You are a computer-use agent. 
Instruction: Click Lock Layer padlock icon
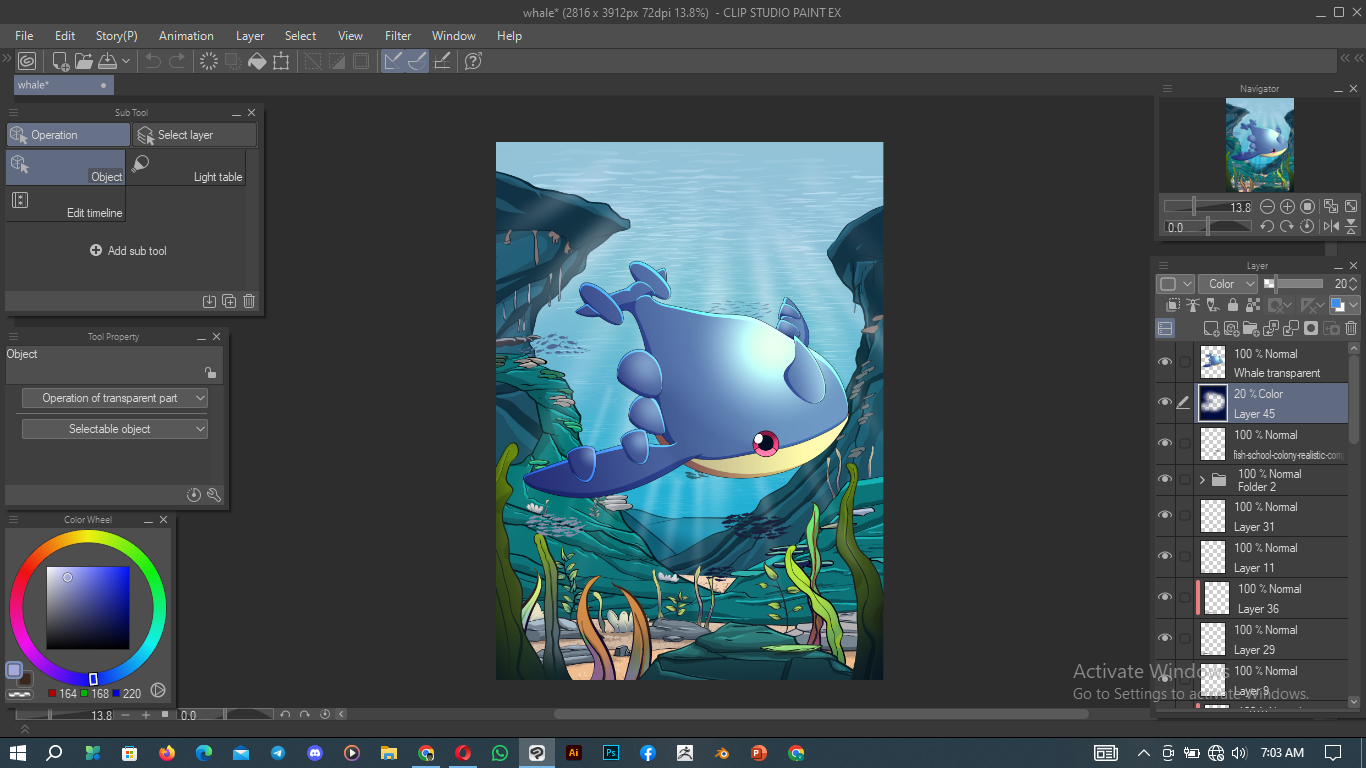(x=1232, y=306)
